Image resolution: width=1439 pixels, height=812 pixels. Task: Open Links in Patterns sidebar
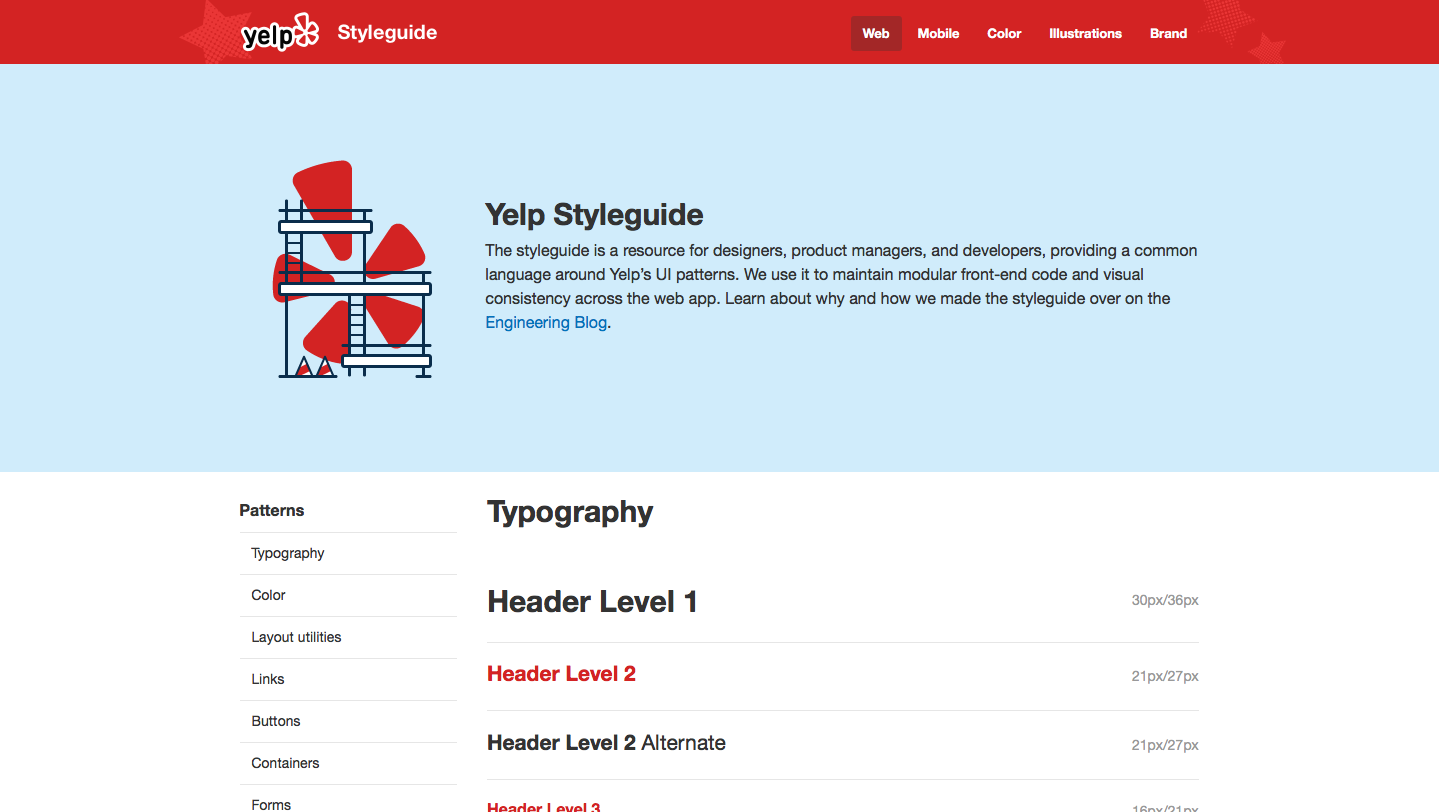[348, 679]
